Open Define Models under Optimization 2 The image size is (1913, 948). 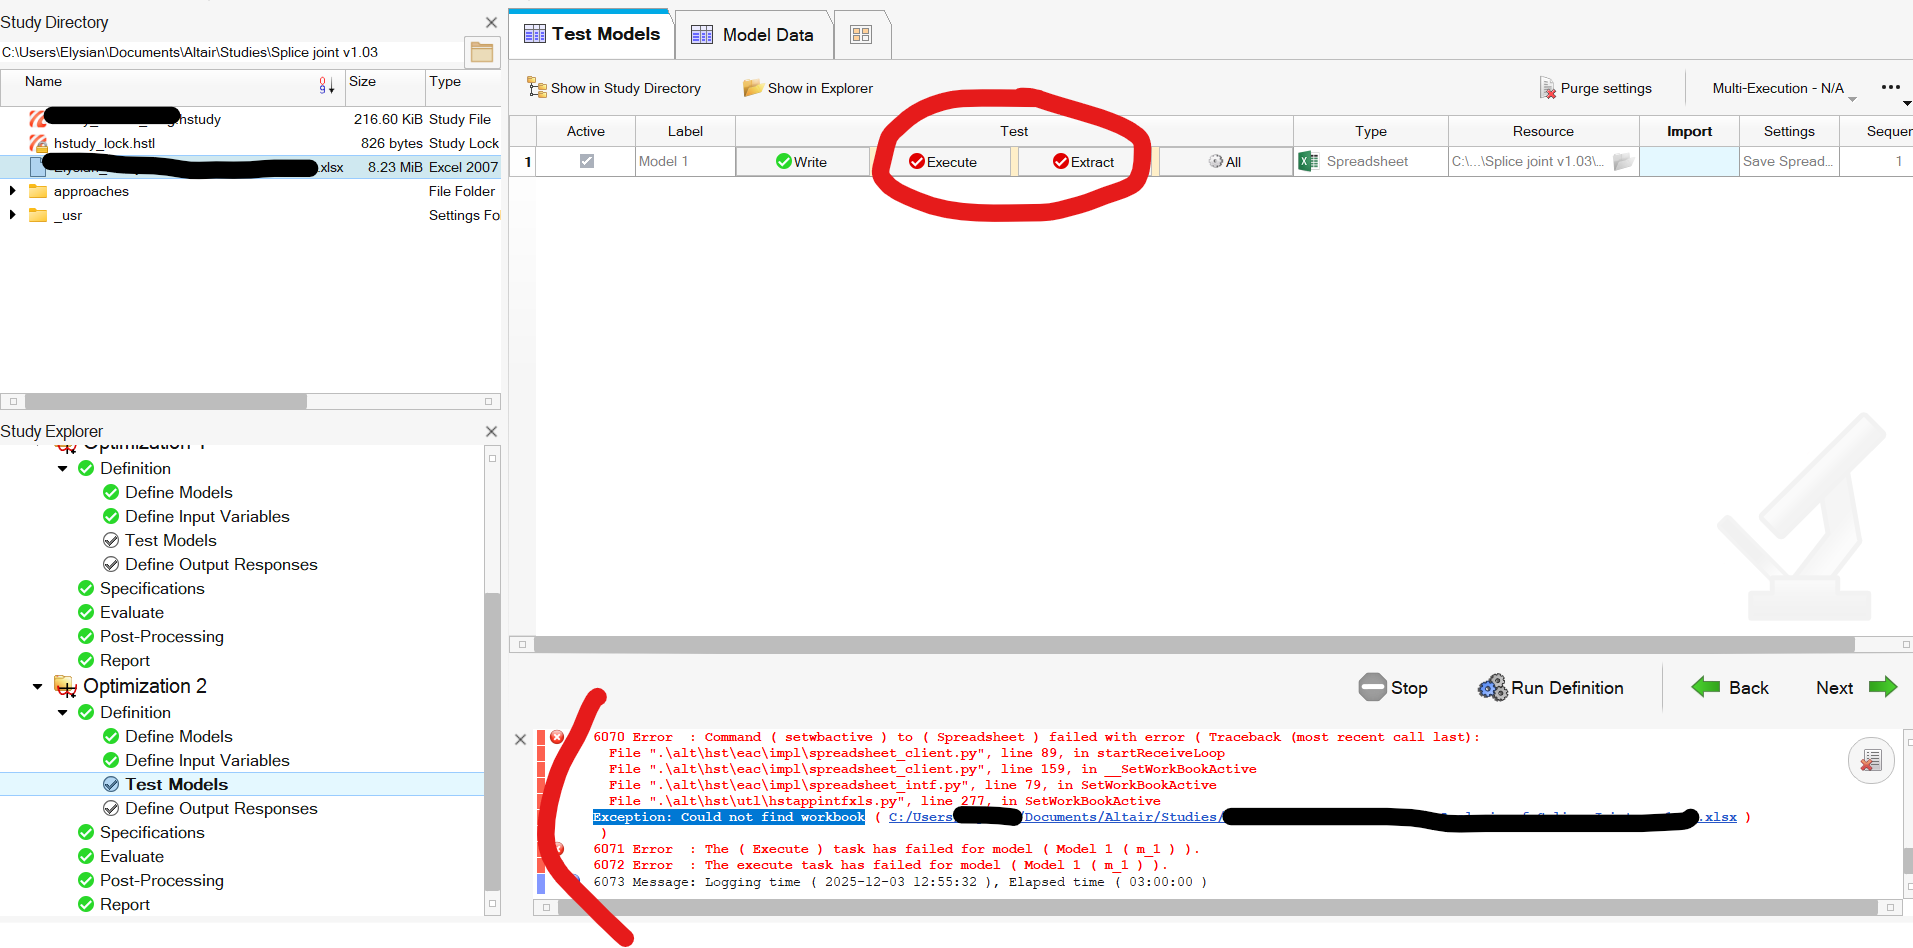click(x=179, y=736)
